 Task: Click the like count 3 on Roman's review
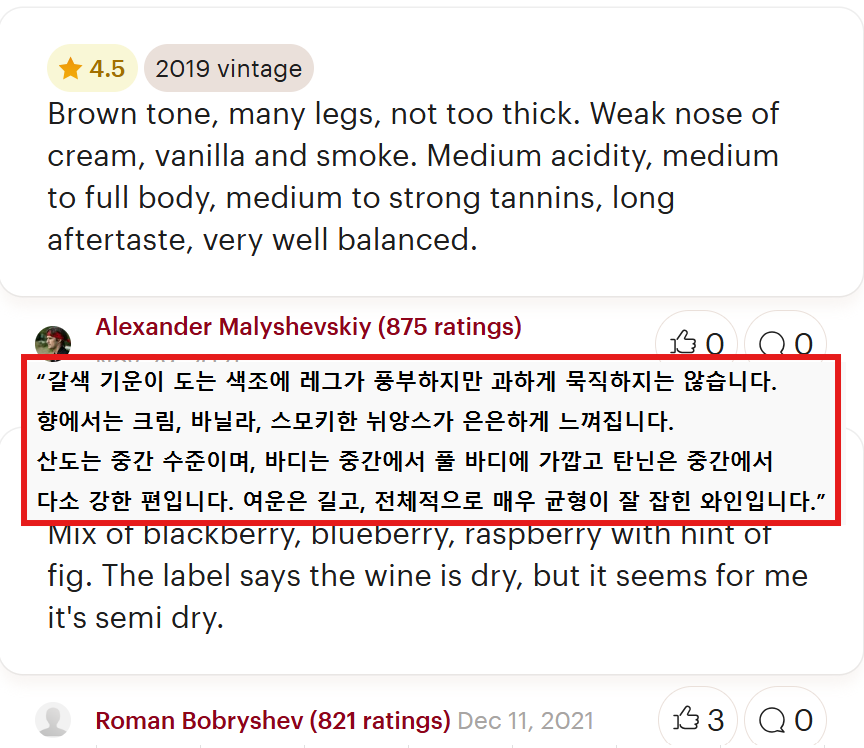pyautogui.click(x=714, y=719)
